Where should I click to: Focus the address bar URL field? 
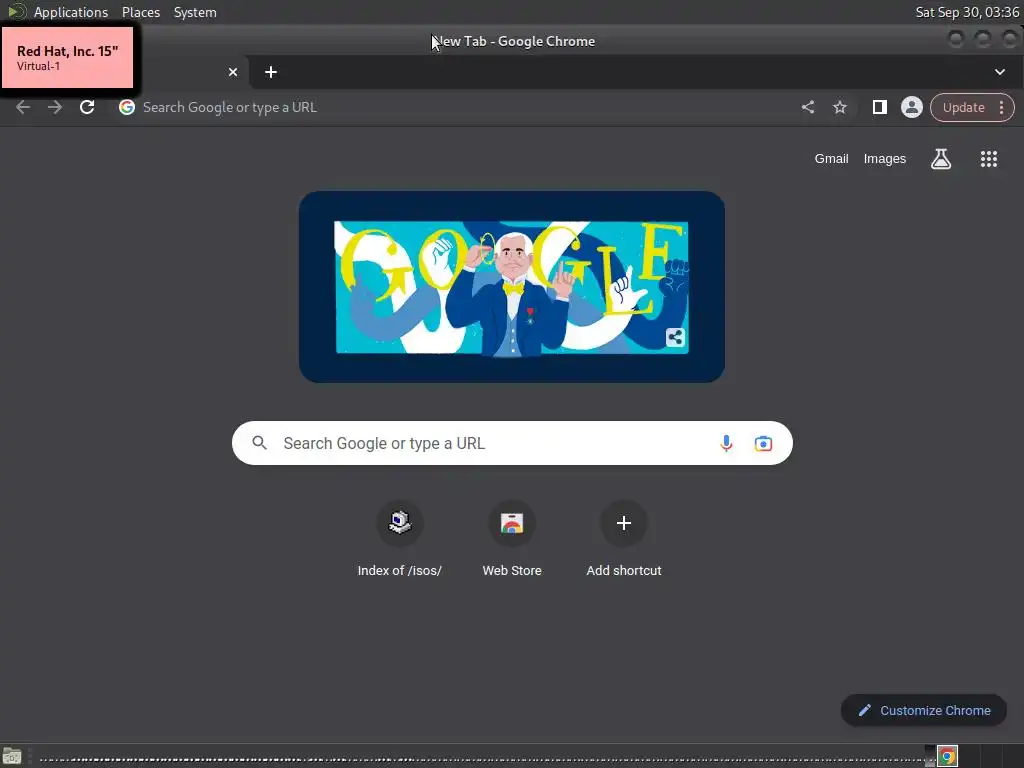point(457,107)
